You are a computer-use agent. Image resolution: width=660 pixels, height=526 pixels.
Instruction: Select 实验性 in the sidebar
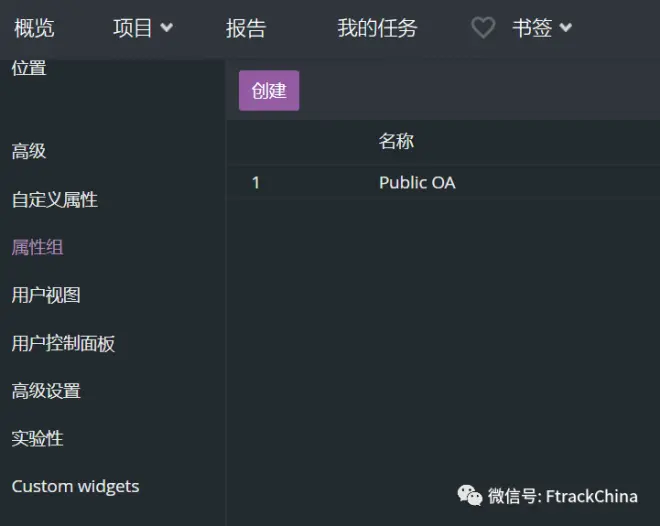[37, 438]
